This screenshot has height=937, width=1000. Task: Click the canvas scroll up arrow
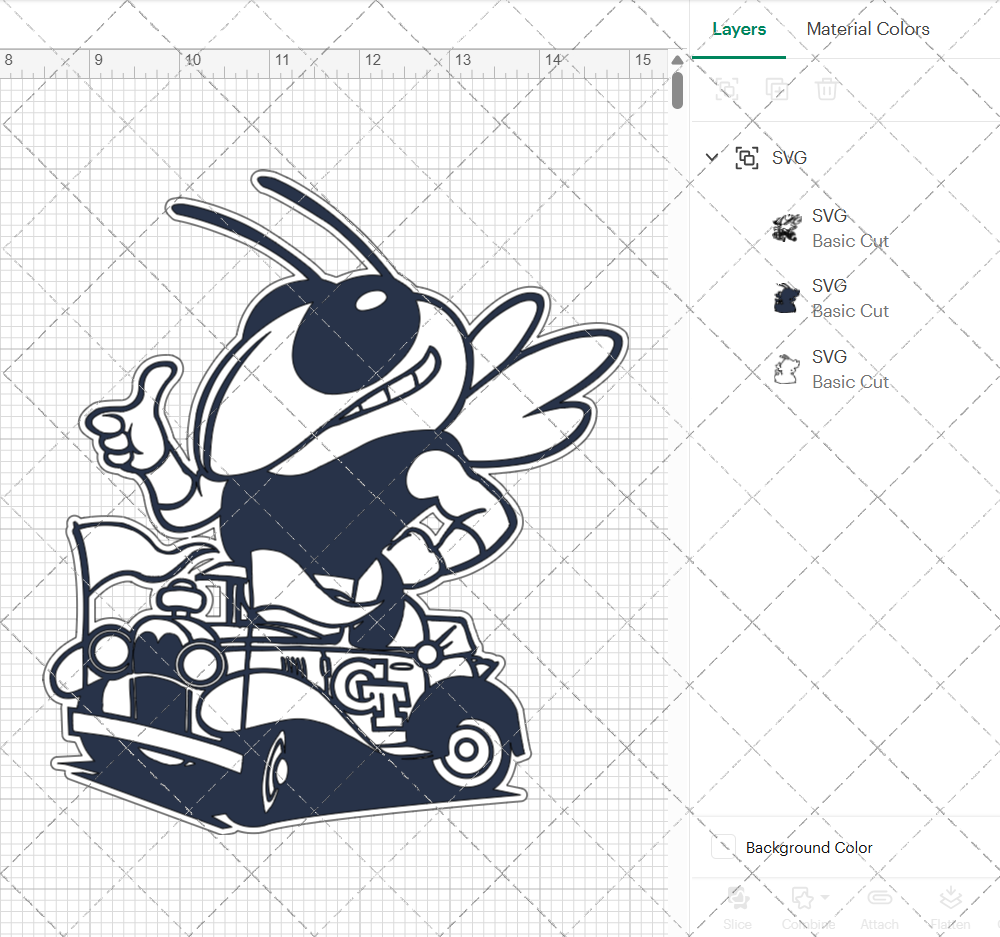(x=677, y=60)
